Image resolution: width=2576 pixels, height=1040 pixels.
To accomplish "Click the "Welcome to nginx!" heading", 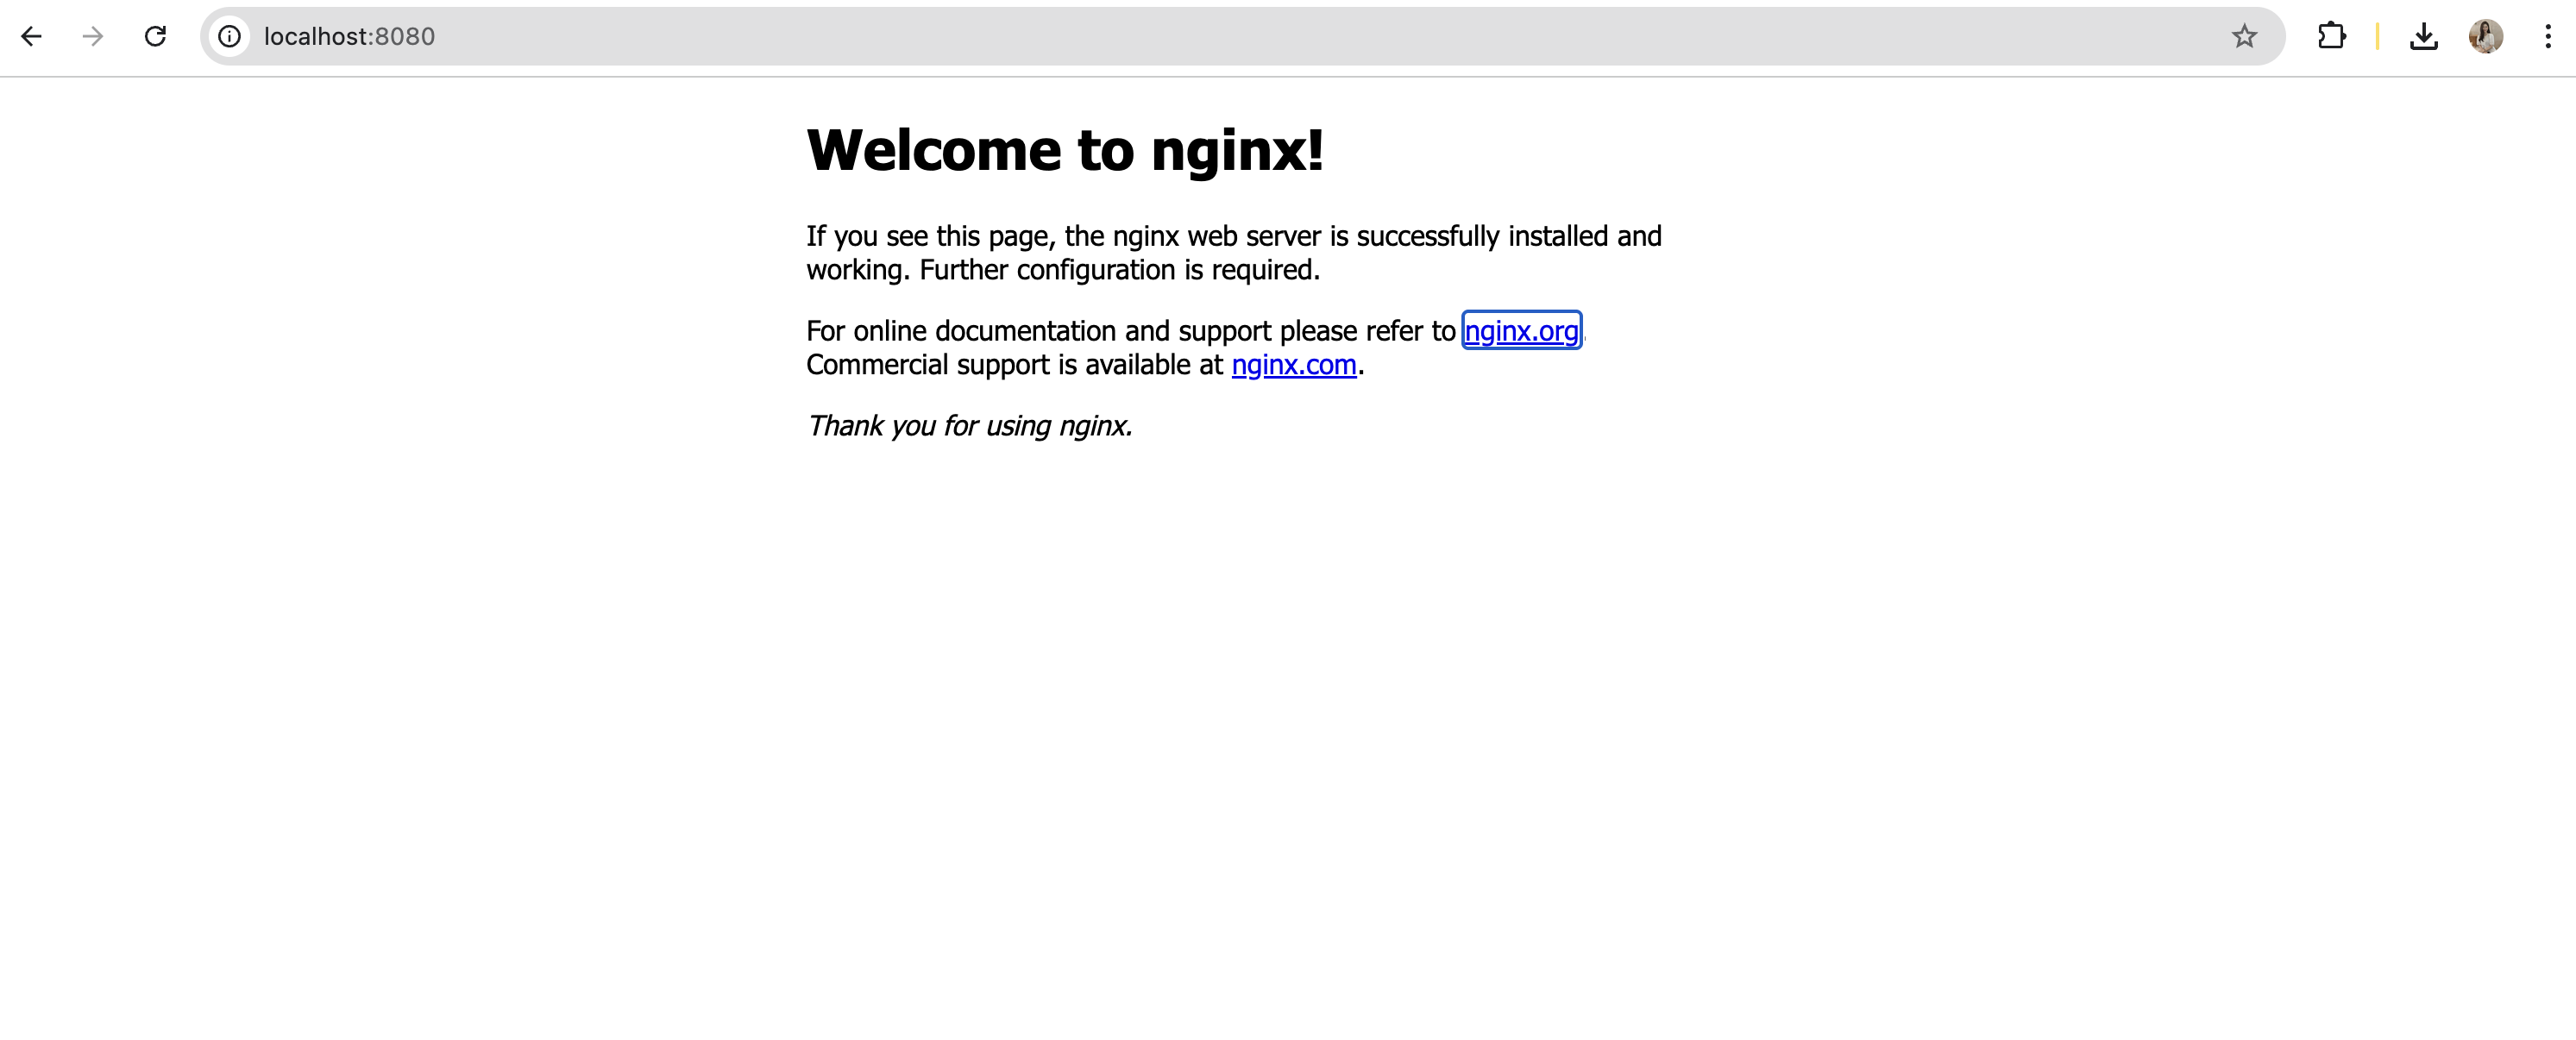I will (x=1065, y=151).
